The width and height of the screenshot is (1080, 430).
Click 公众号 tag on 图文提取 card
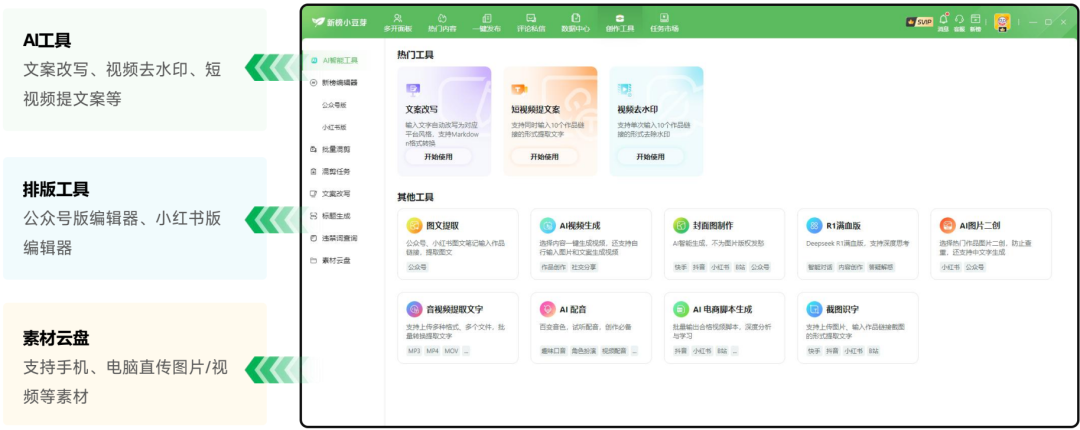(x=416, y=267)
